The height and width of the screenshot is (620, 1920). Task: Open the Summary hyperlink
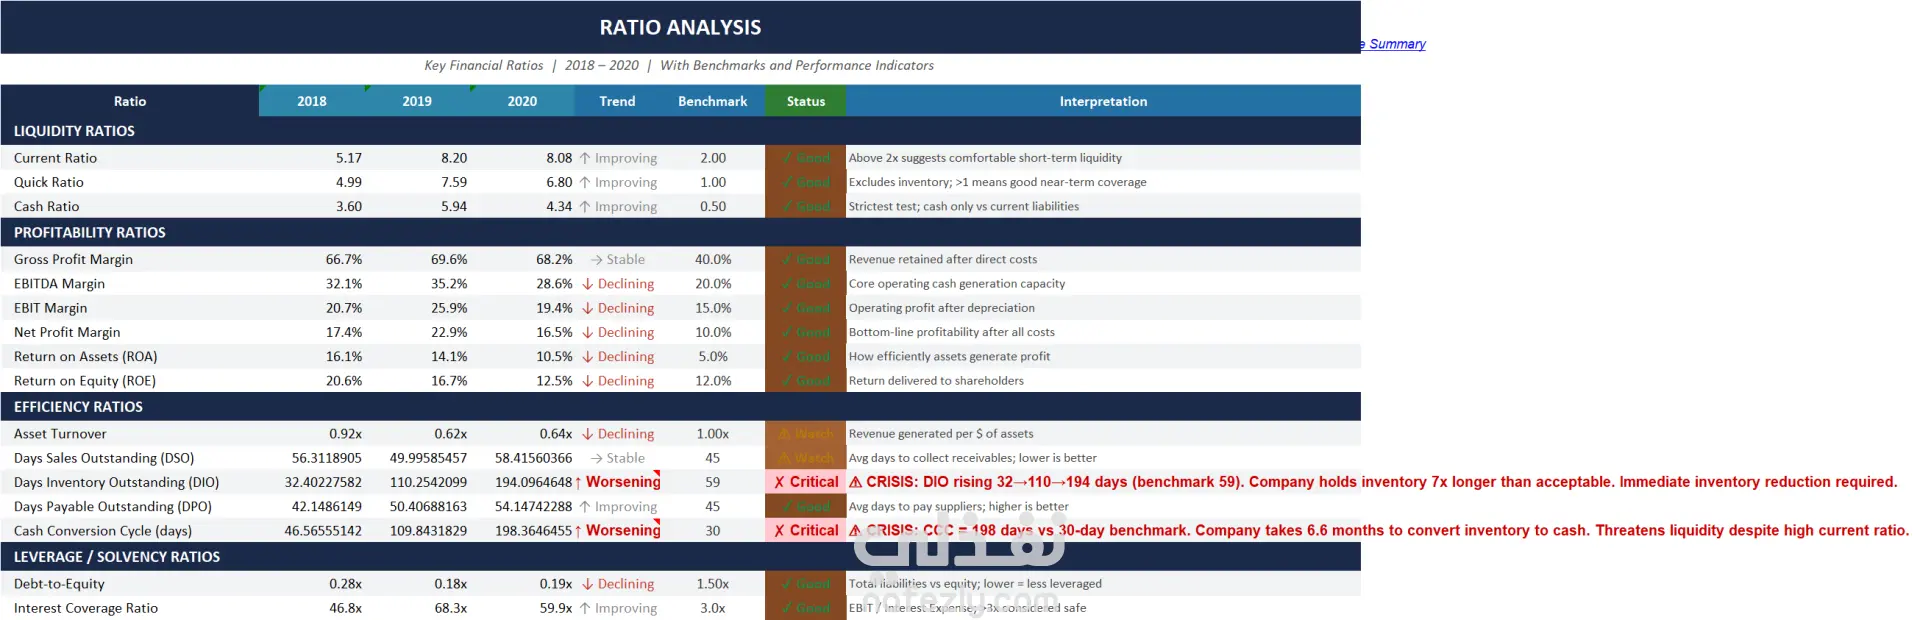pos(1393,44)
